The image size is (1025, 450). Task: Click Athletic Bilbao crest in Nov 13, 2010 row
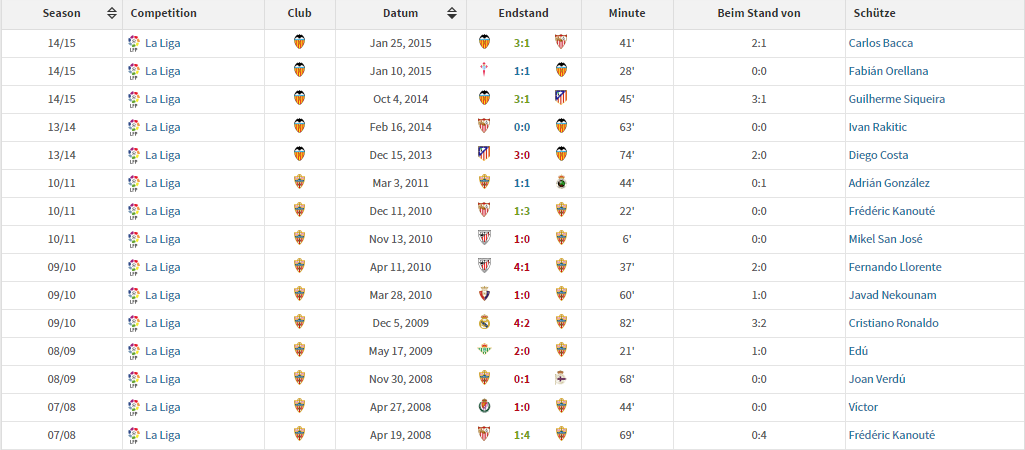coord(485,239)
